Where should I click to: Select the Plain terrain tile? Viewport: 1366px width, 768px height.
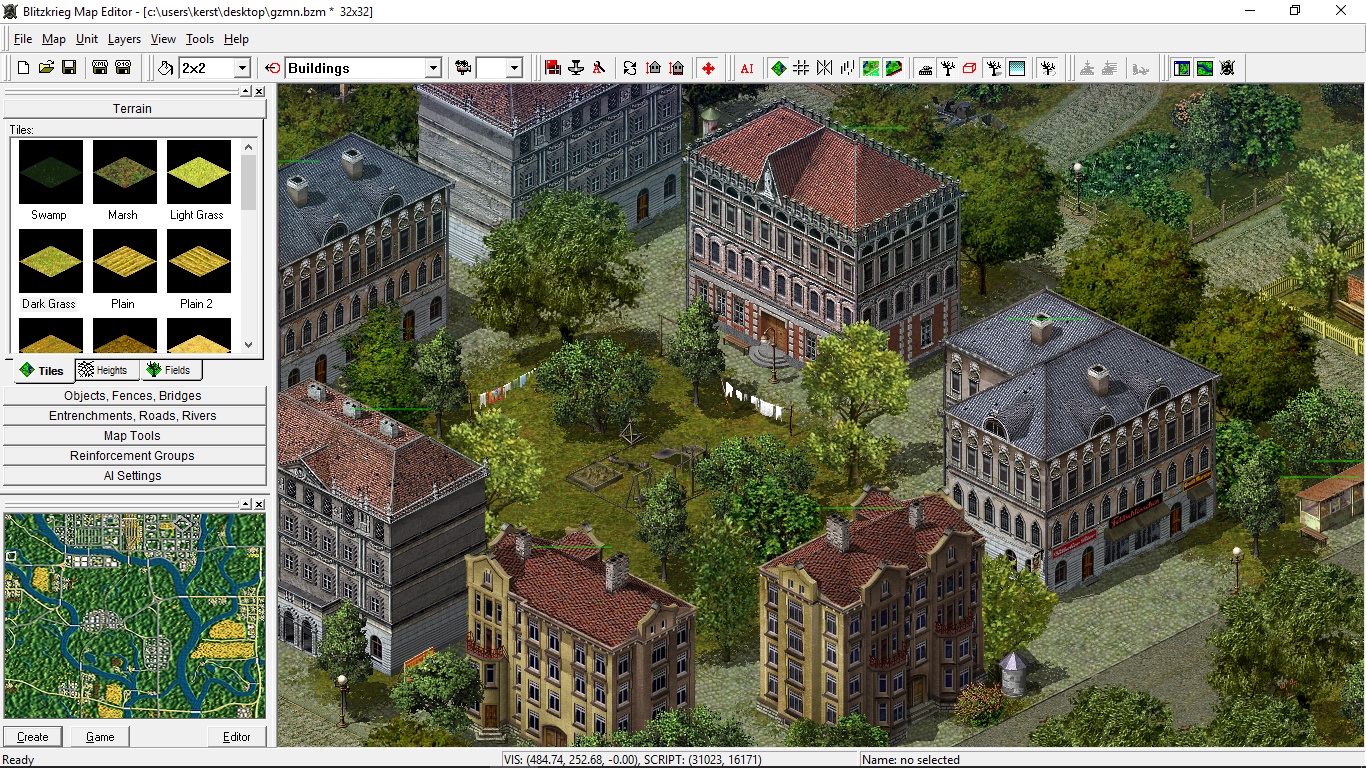tap(124, 269)
